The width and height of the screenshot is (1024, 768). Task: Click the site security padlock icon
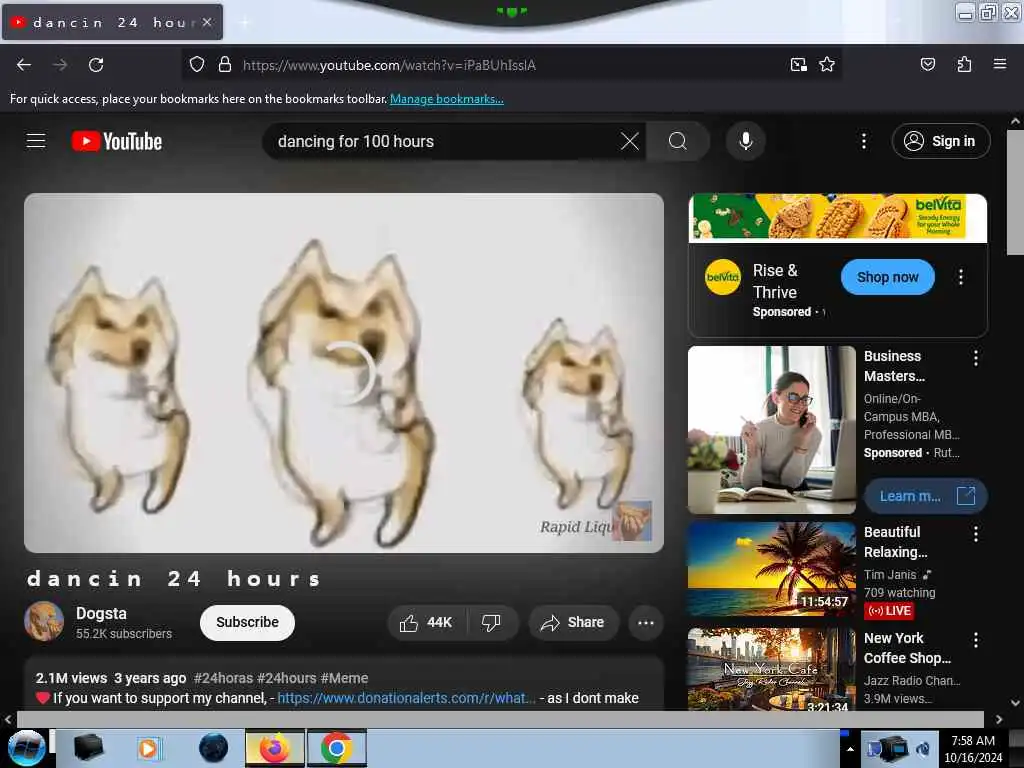click(225, 64)
